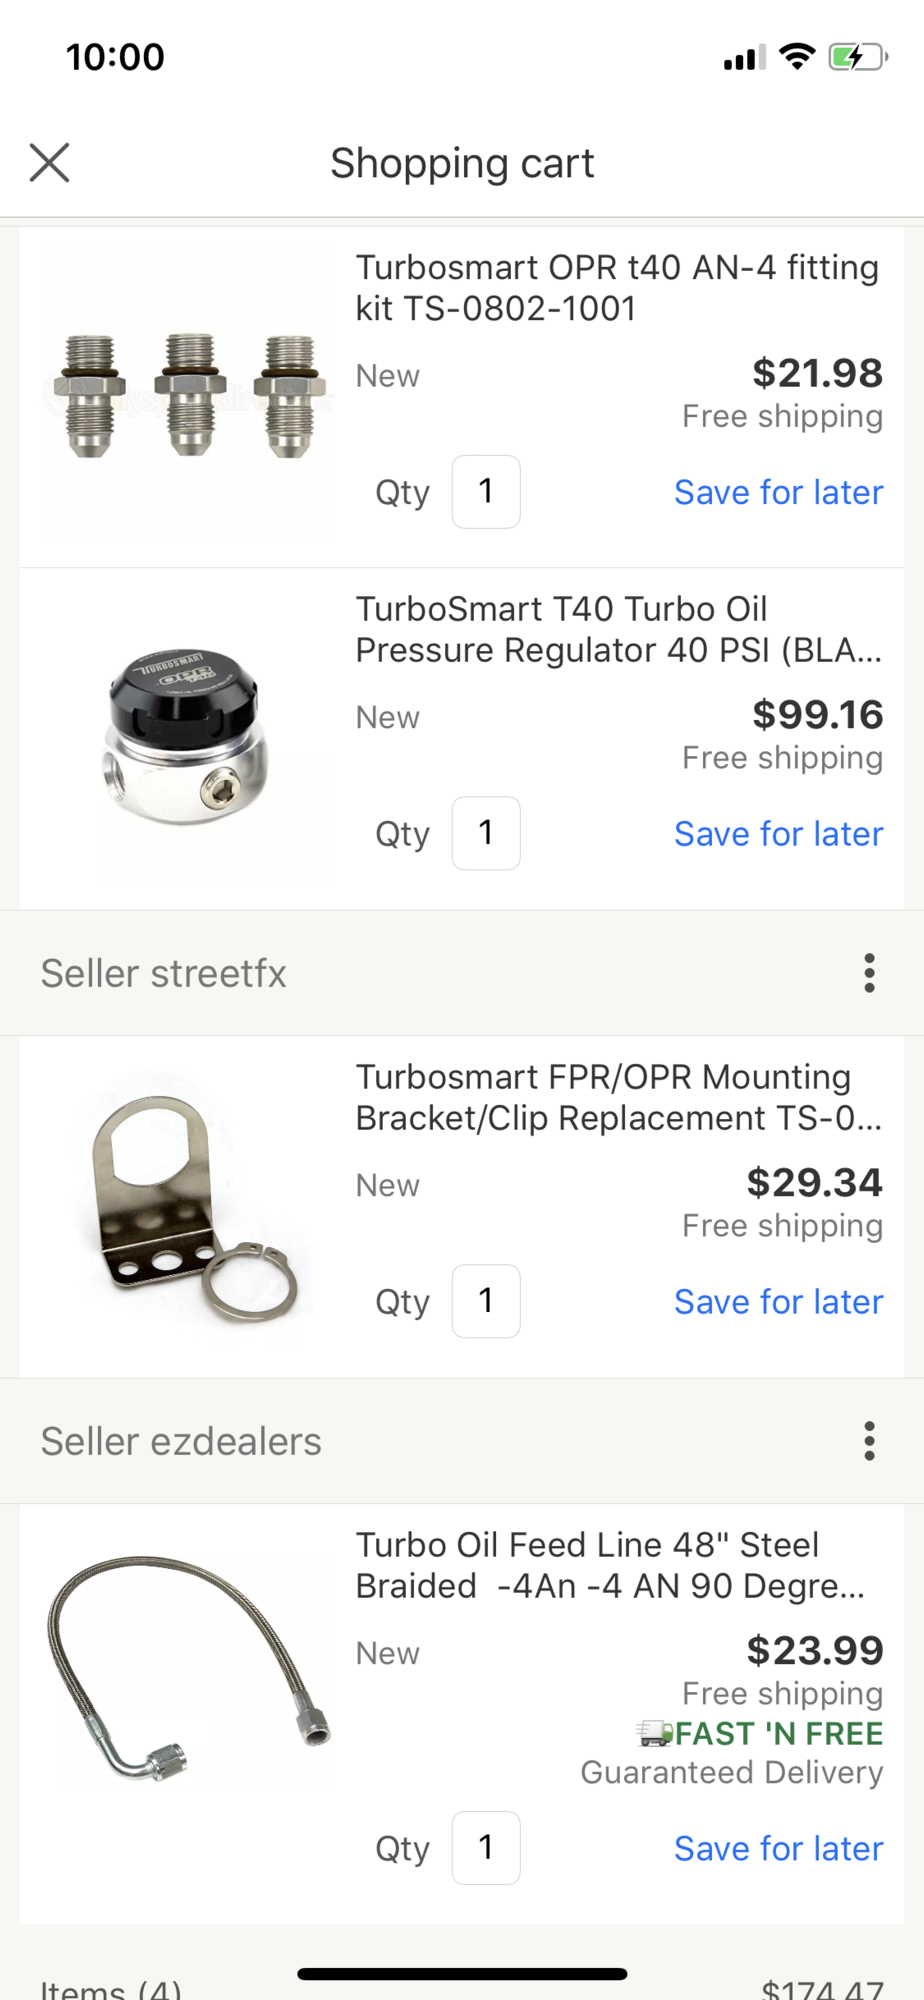Save Mounting Bracket/Clip for later
The width and height of the screenshot is (924, 2000).
point(778,1301)
